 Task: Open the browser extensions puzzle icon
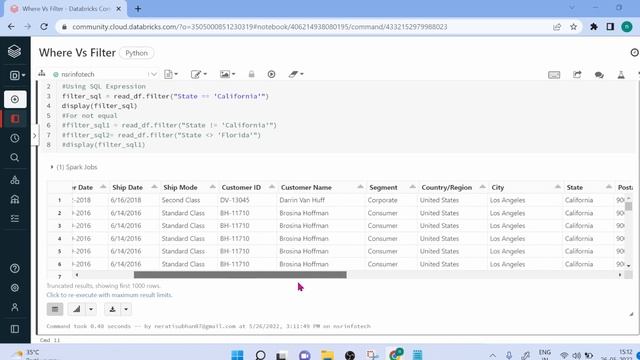pyautogui.click(x=594, y=27)
